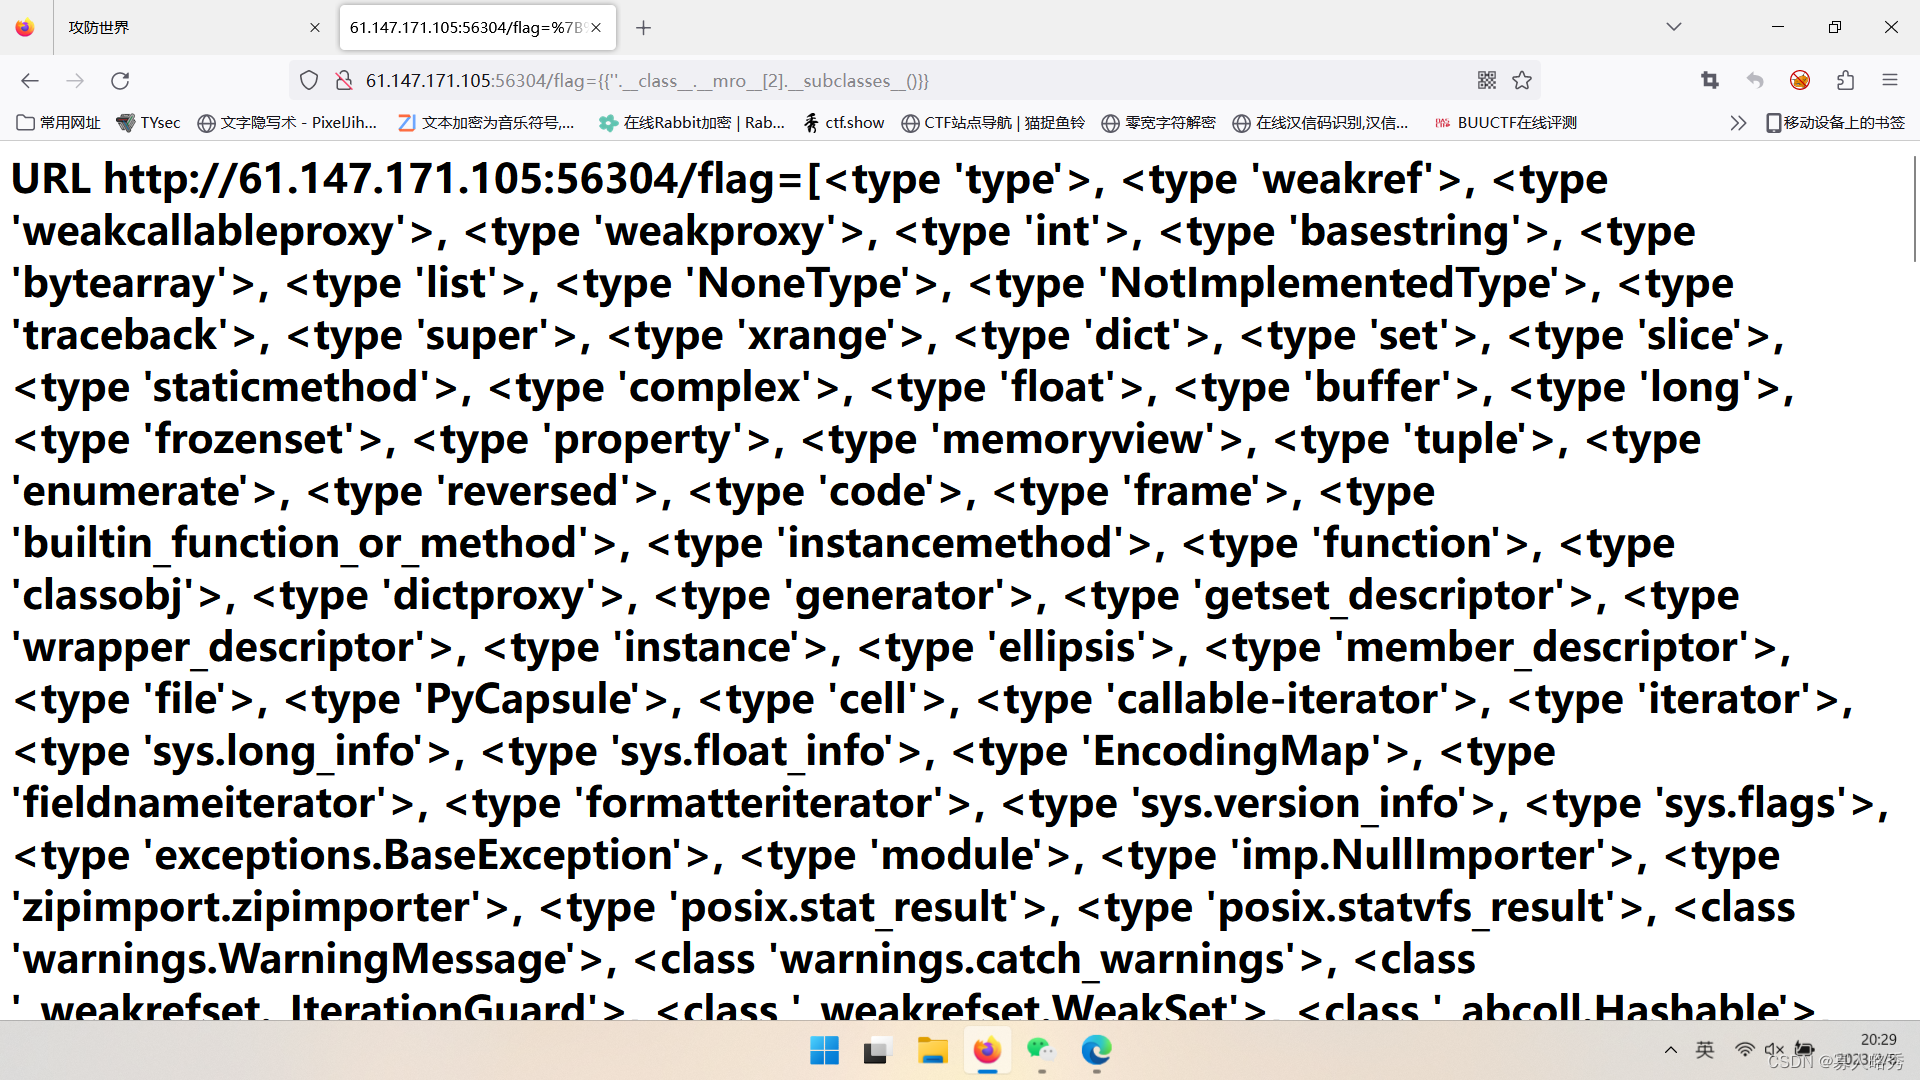Click the browser reload button

tap(120, 81)
